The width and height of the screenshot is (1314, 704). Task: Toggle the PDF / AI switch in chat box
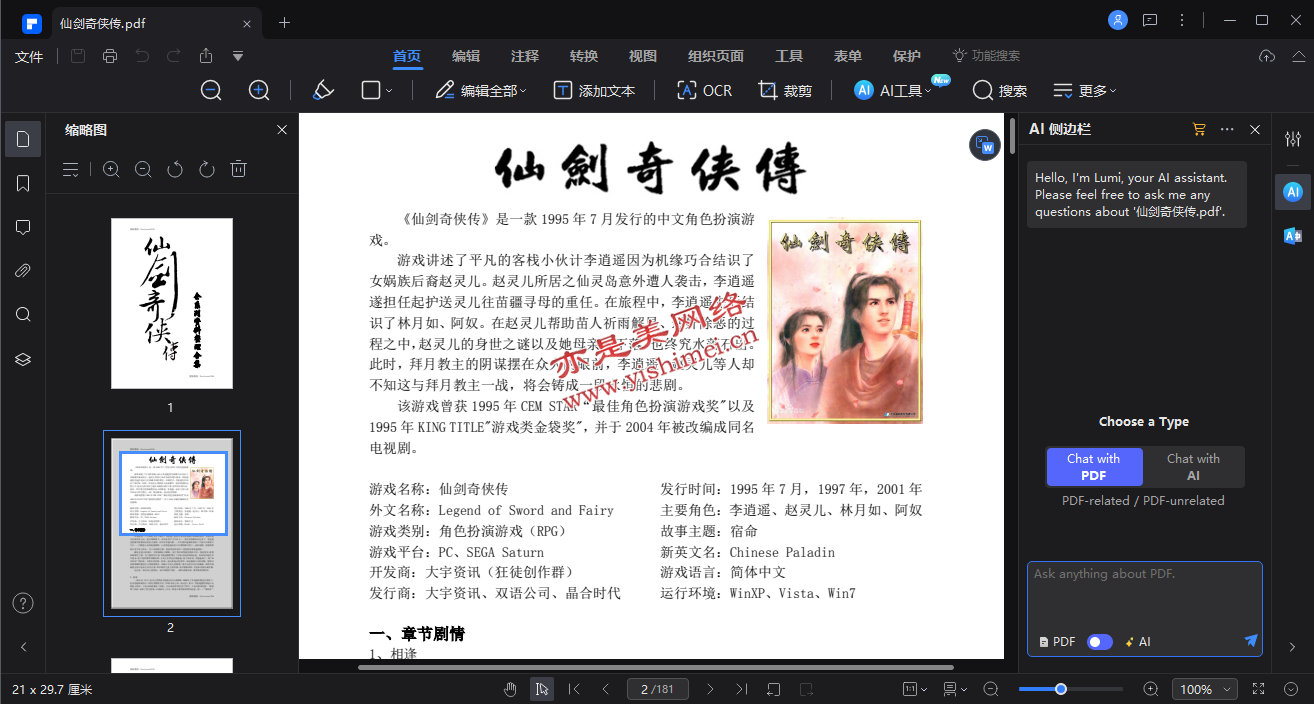click(1100, 642)
